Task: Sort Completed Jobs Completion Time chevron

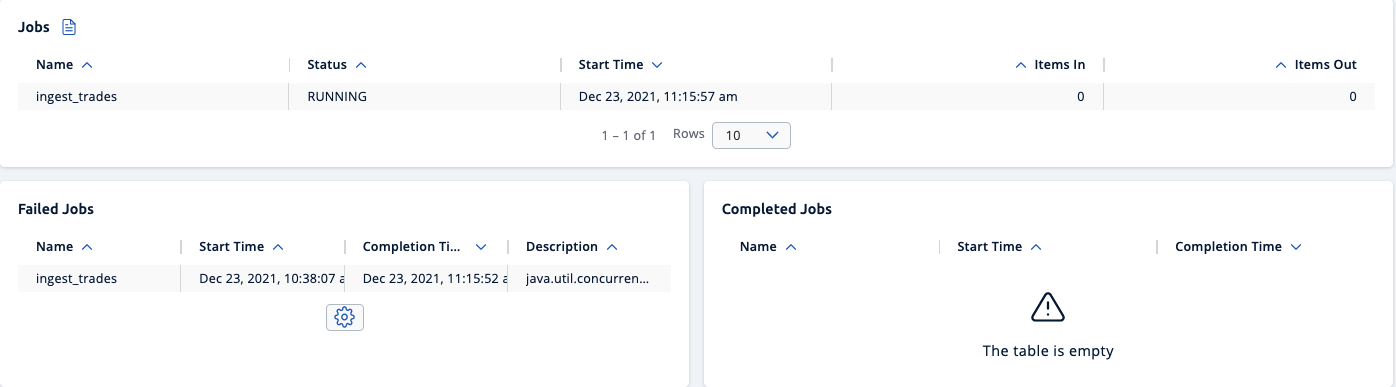Action: click(1296, 247)
